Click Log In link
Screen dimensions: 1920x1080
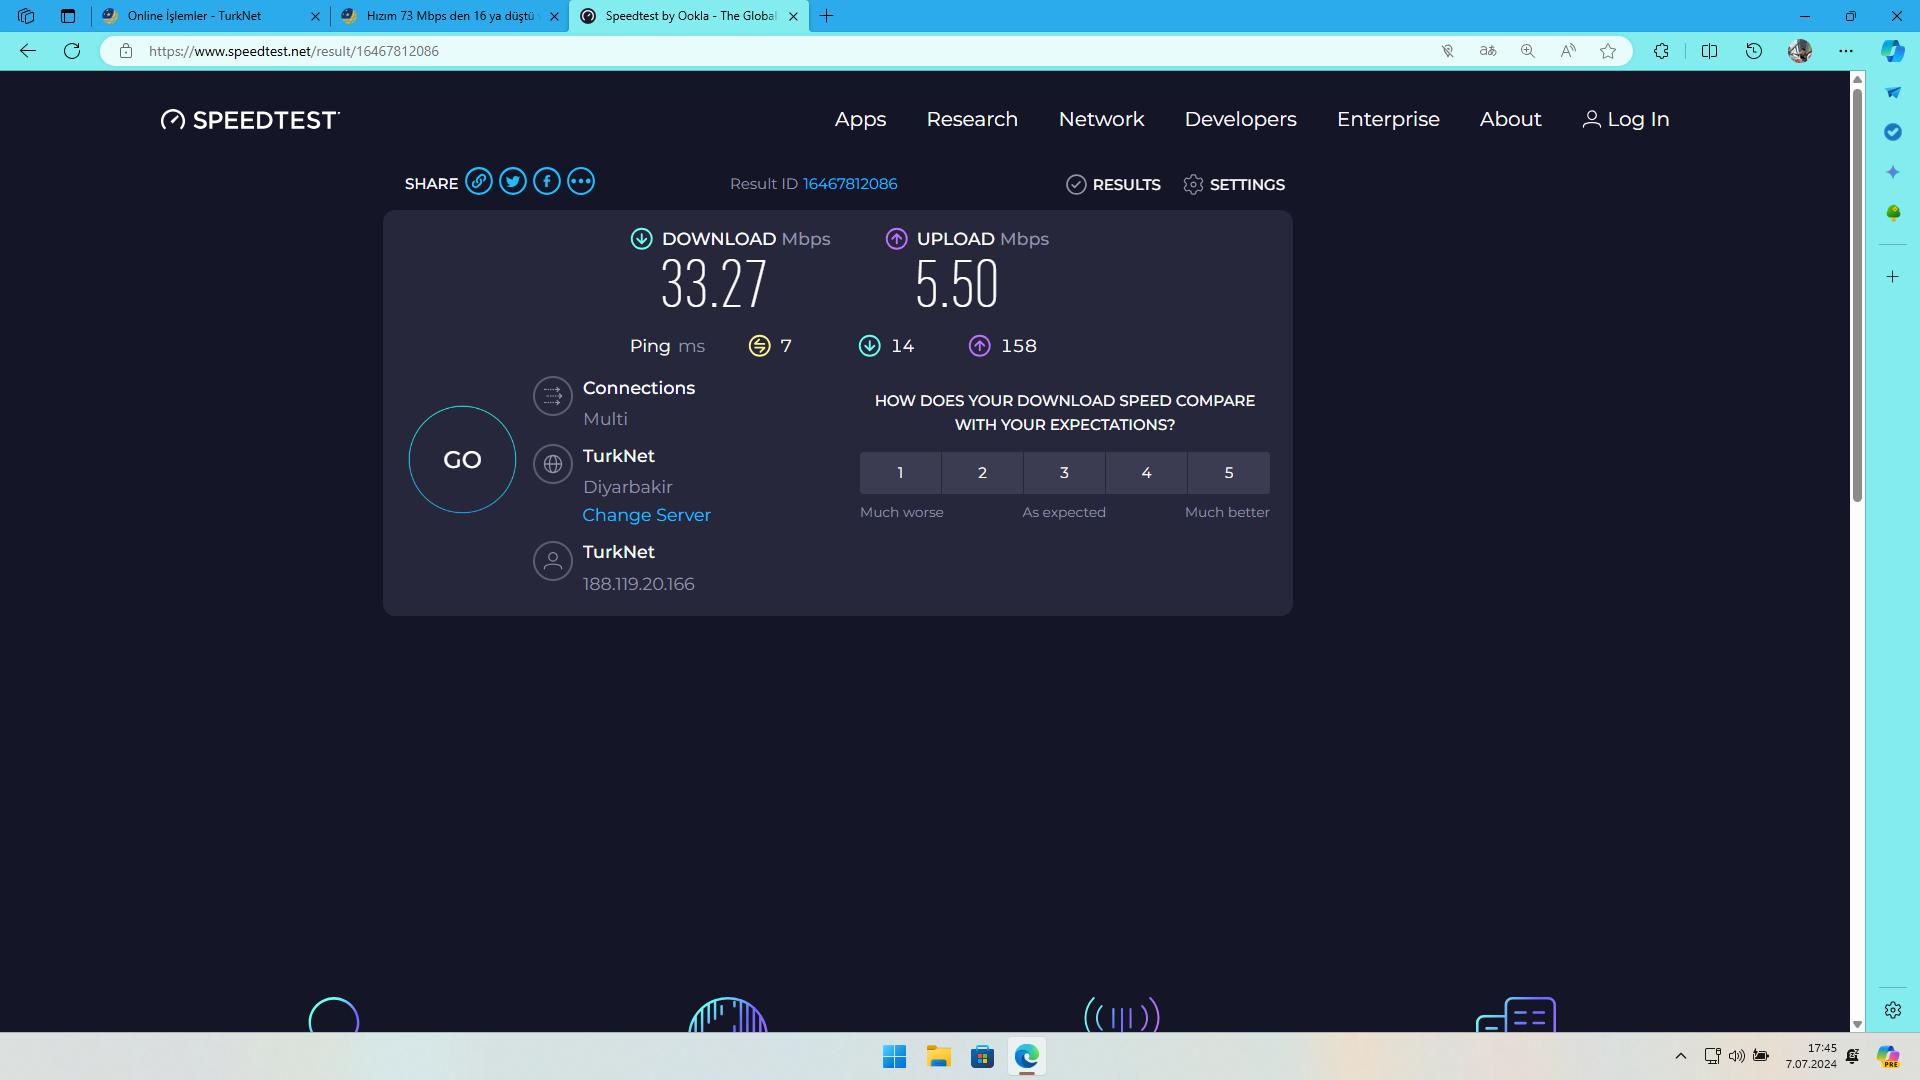[1626, 120]
